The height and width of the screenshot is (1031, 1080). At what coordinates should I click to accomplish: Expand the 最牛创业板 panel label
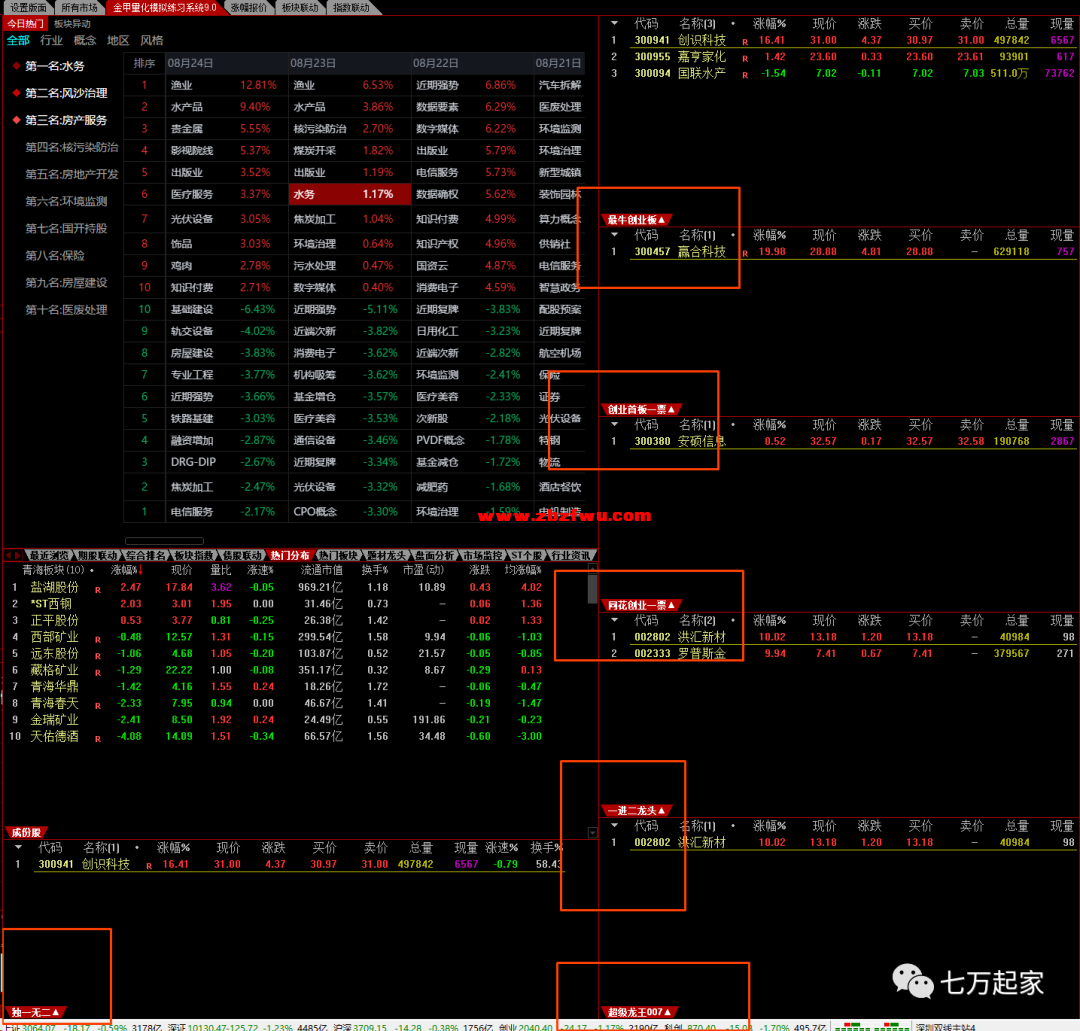[636, 220]
